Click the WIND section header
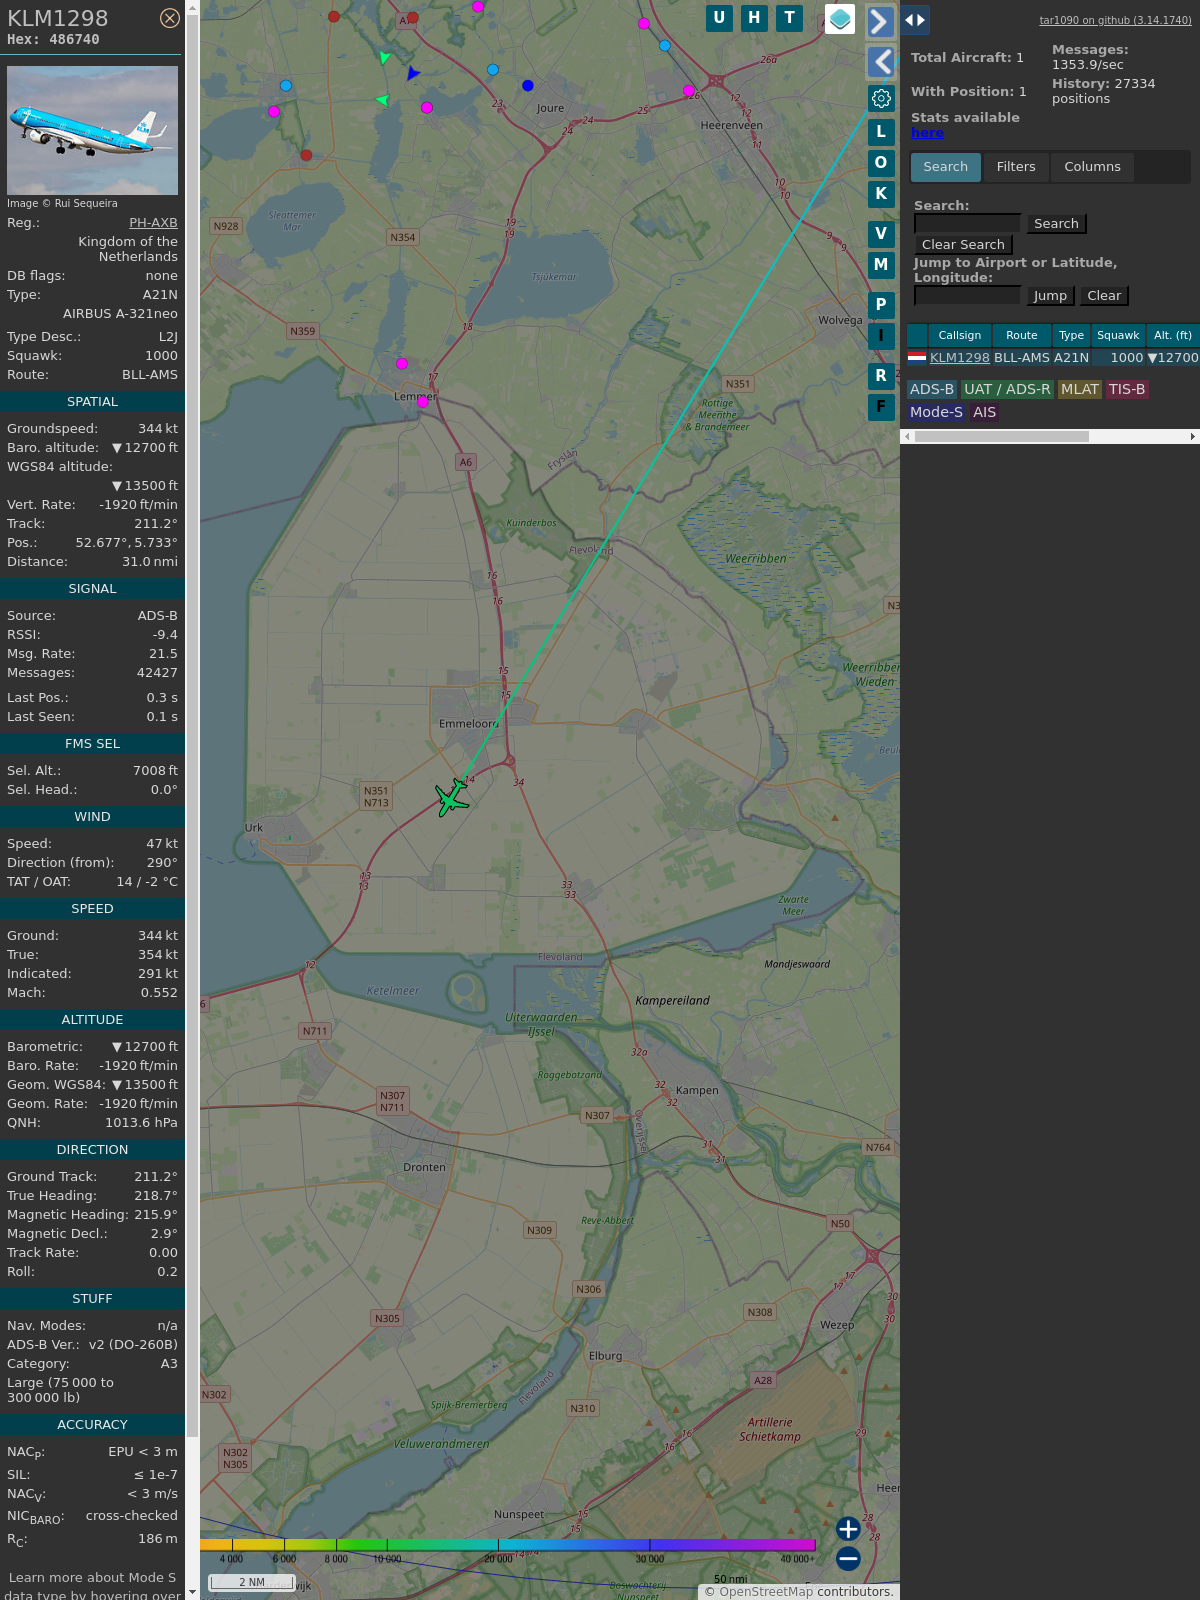Image resolution: width=1200 pixels, height=1600 pixels. (x=92, y=817)
